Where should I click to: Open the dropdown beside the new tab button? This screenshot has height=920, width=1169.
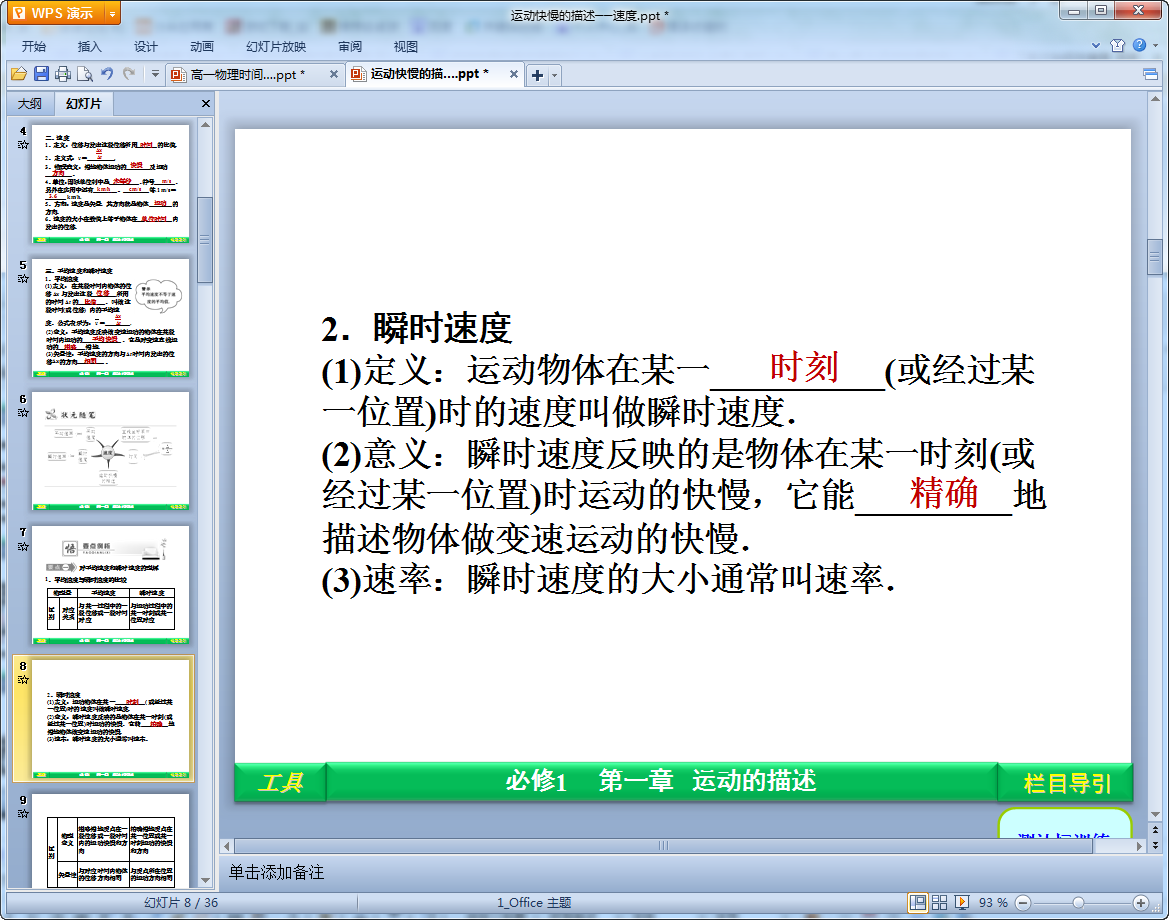(554, 75)
